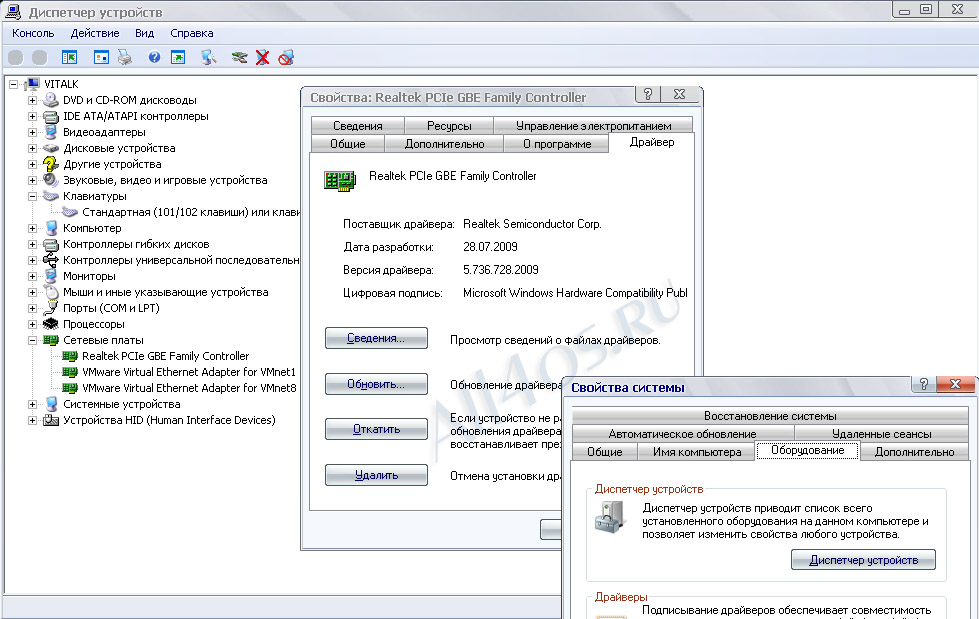Open the Управление электропитанием tab
This screenshot has height=619, width=979.
click(593, 126)
